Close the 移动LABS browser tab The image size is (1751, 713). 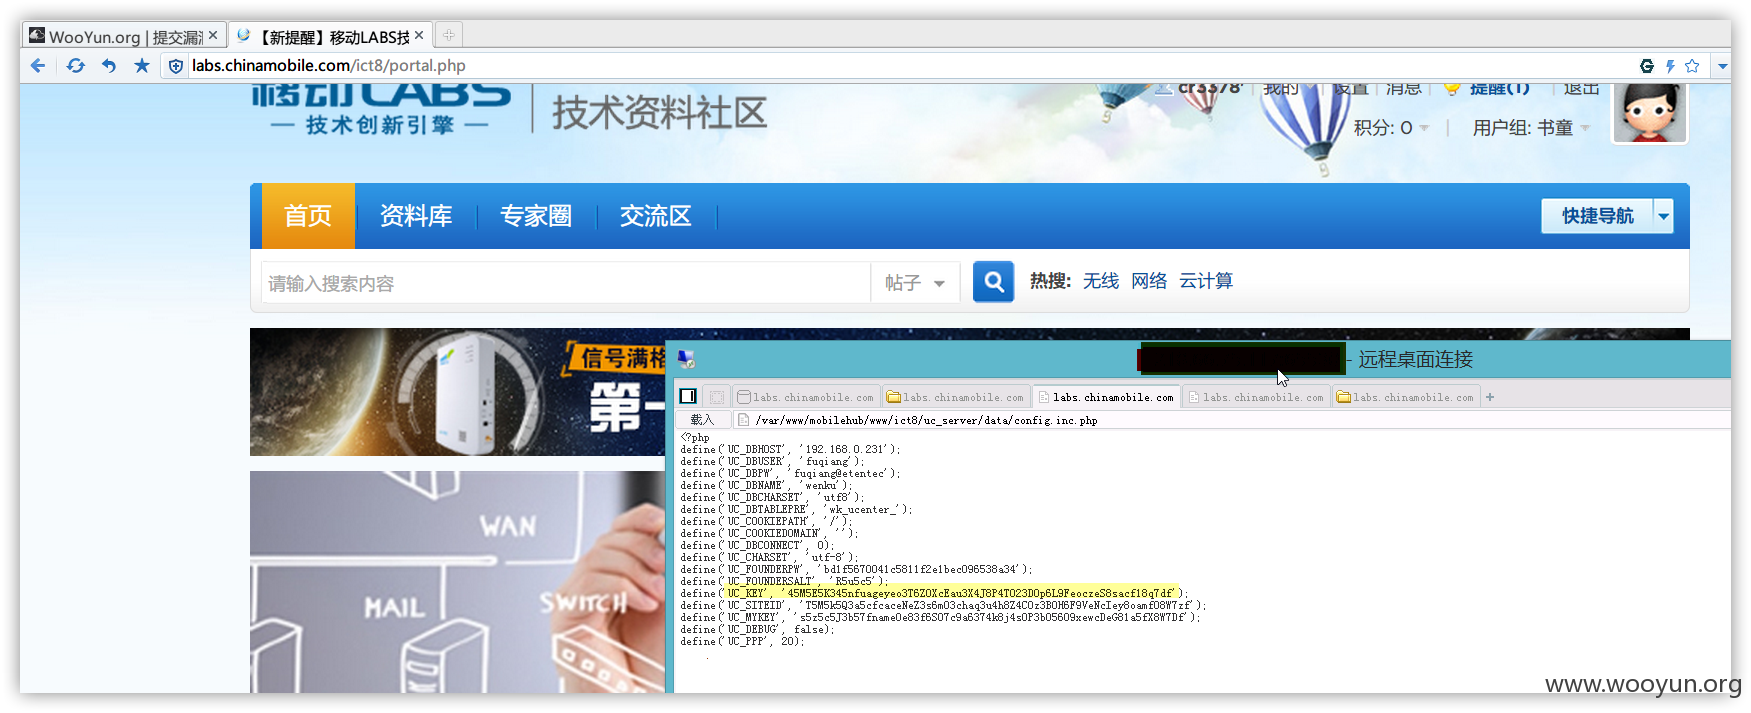[x=419, y=35]
